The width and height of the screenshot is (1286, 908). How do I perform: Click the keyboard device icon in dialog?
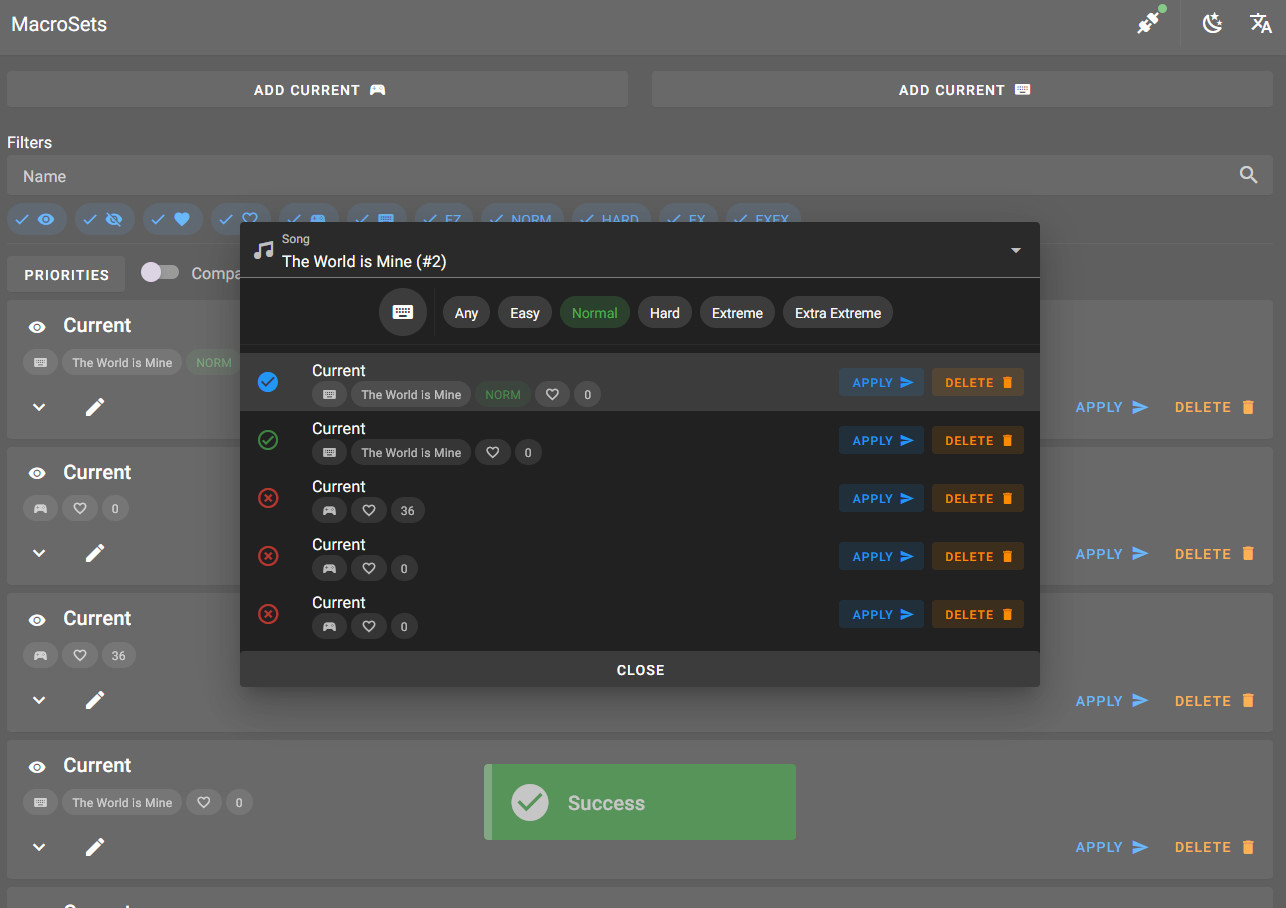(x=402, y=312)
